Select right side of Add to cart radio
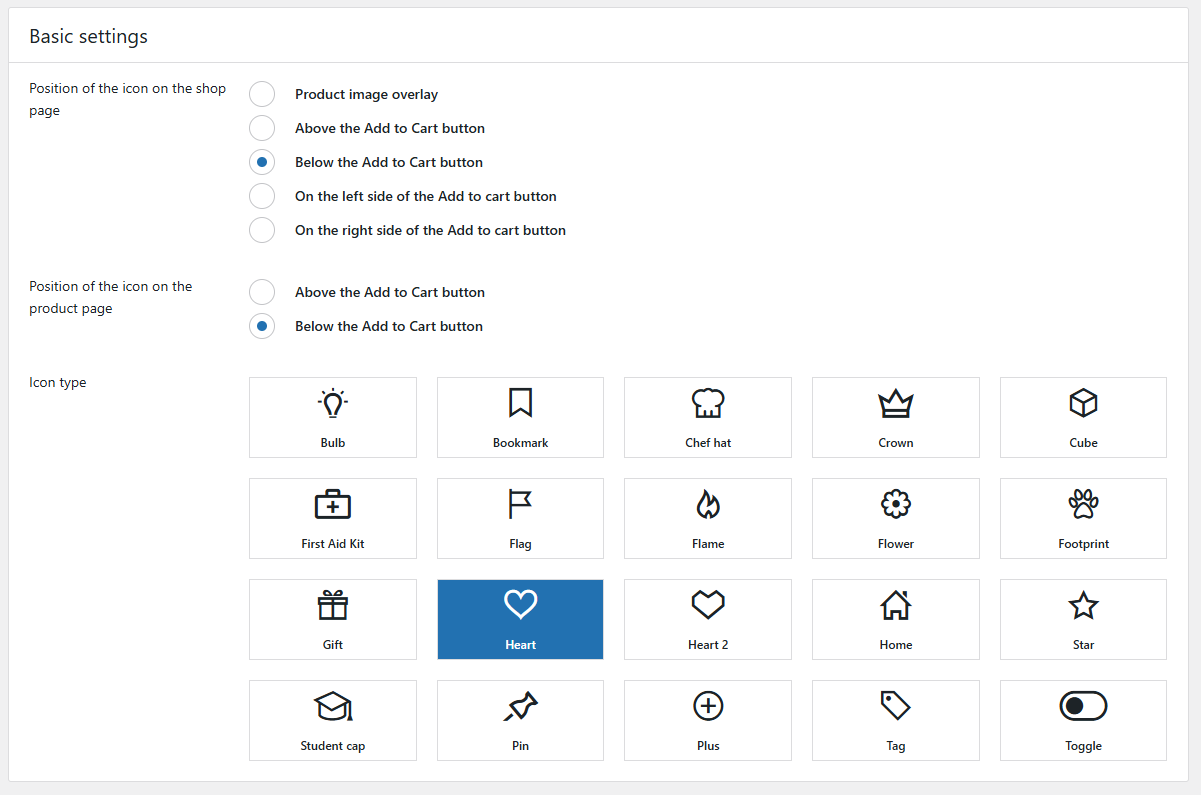 [262, 230]
